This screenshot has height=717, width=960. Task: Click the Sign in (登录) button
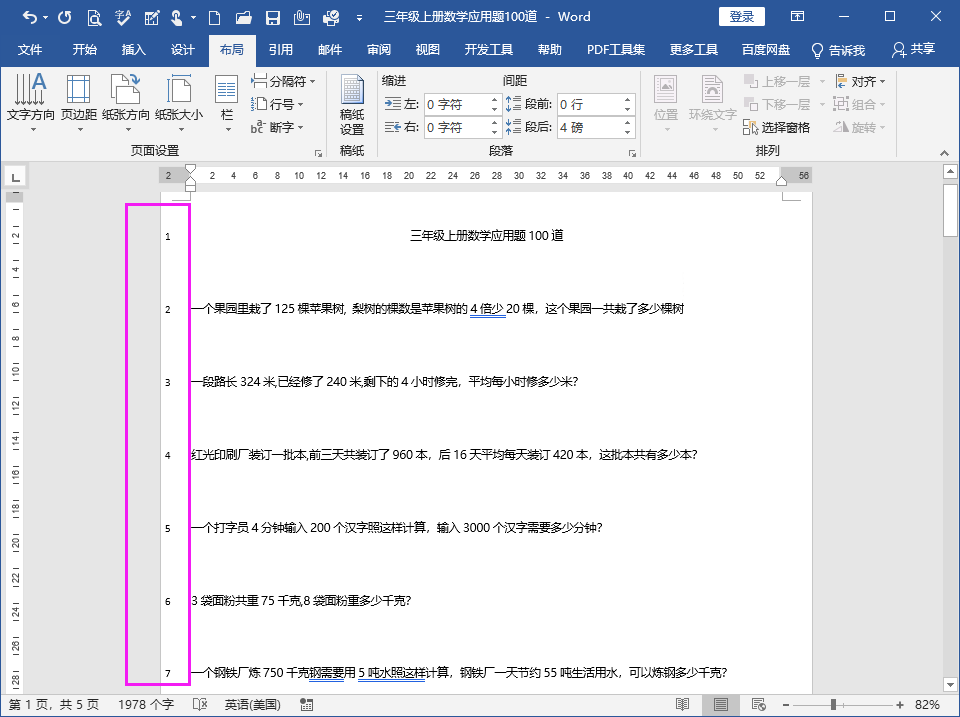coord(741,17)
